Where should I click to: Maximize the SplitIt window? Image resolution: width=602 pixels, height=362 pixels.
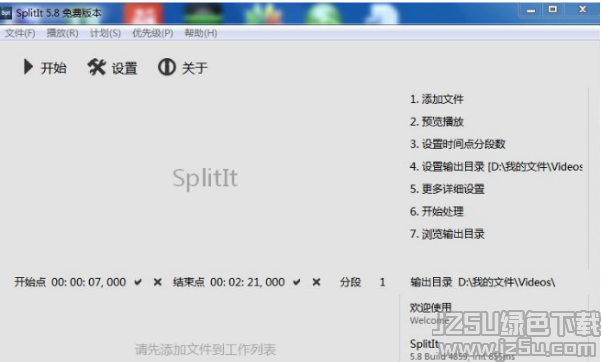[553, 10]
